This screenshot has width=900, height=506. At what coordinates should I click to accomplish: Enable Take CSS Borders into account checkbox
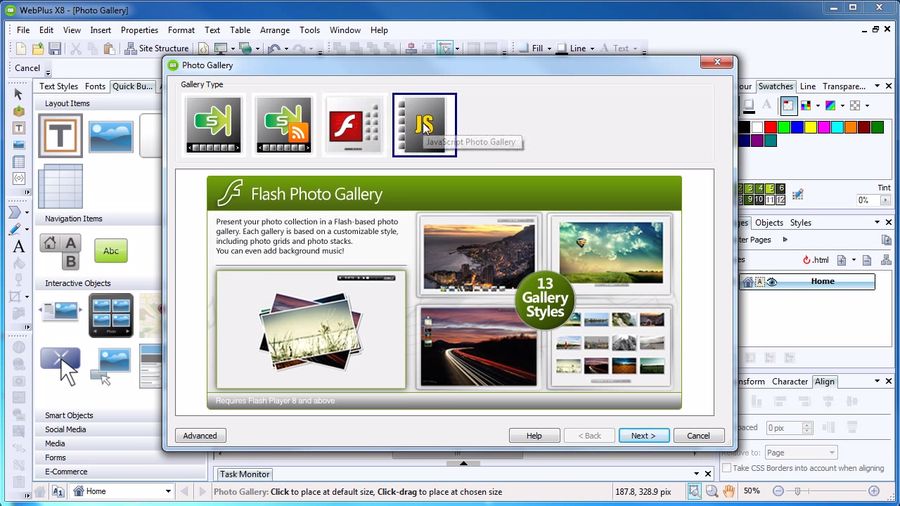tap(727, 468)
